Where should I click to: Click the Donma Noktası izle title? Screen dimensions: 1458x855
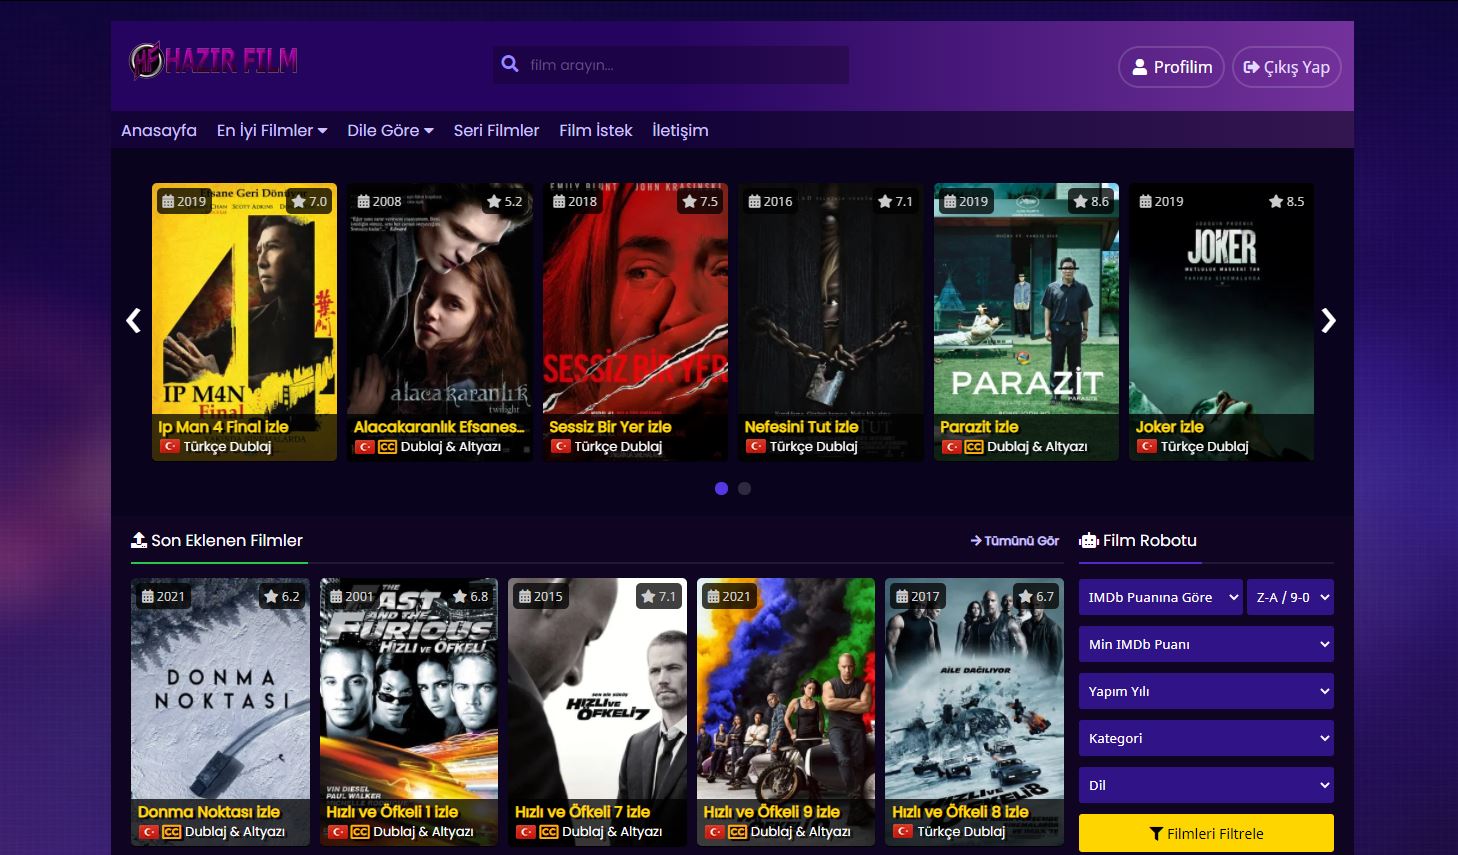(209, 812)
